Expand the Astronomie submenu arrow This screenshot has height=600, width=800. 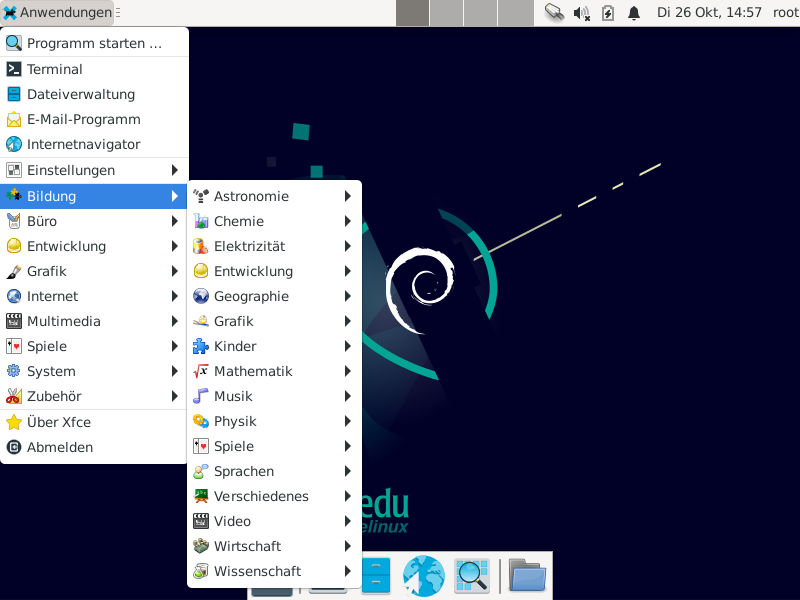[x=347, y=196]
